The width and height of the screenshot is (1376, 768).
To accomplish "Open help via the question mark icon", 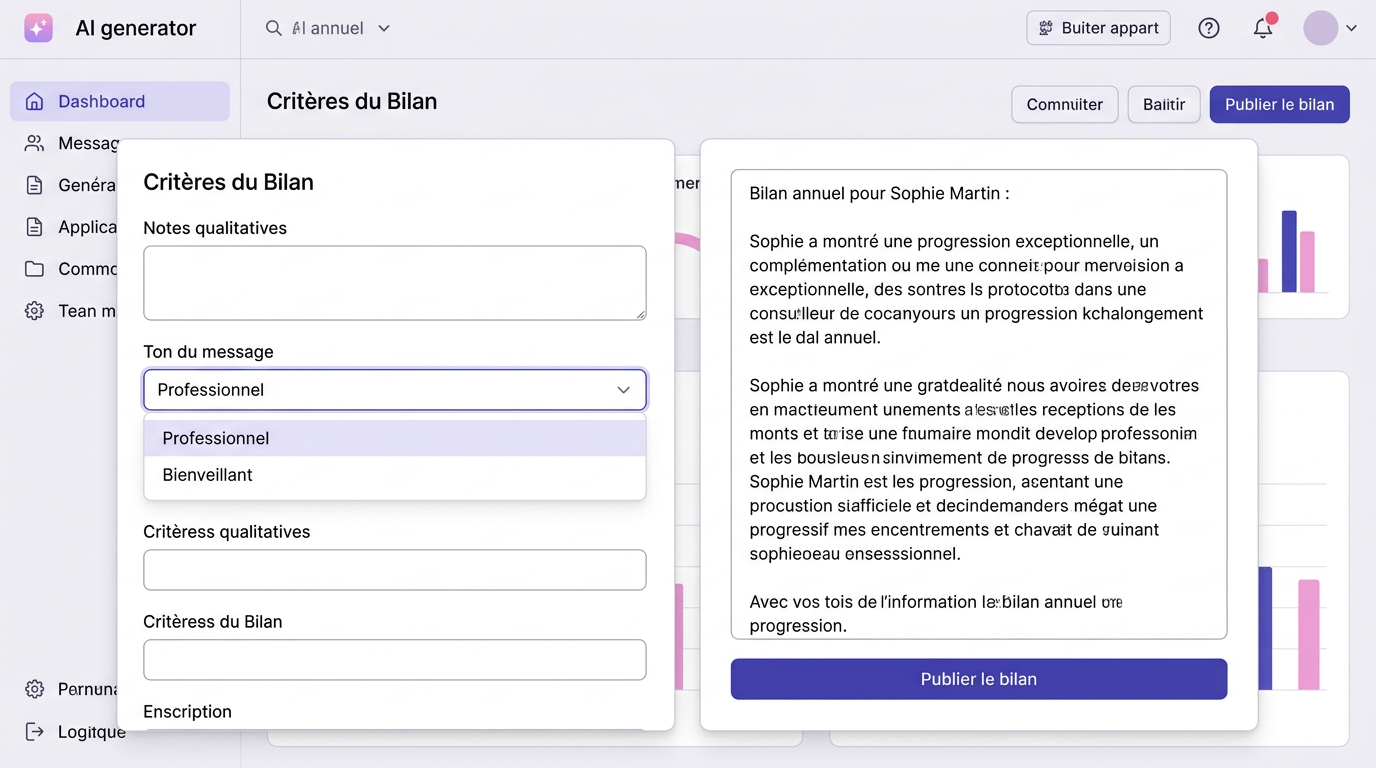I will pyautogui.click(x=1209, y=28).
